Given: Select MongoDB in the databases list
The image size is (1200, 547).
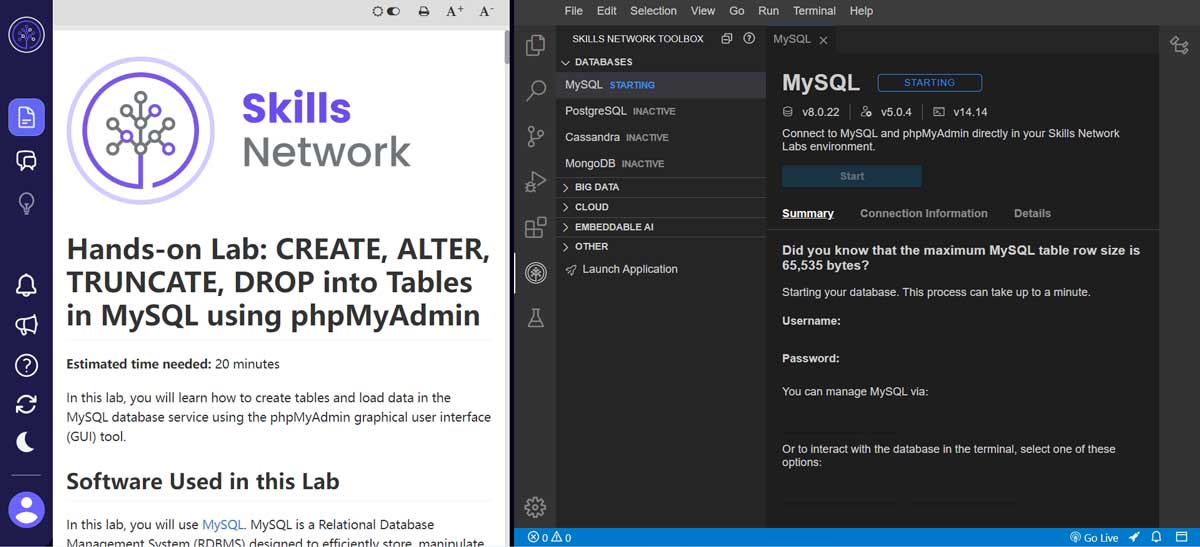Looking at the screenshot, I should (662, 163).
